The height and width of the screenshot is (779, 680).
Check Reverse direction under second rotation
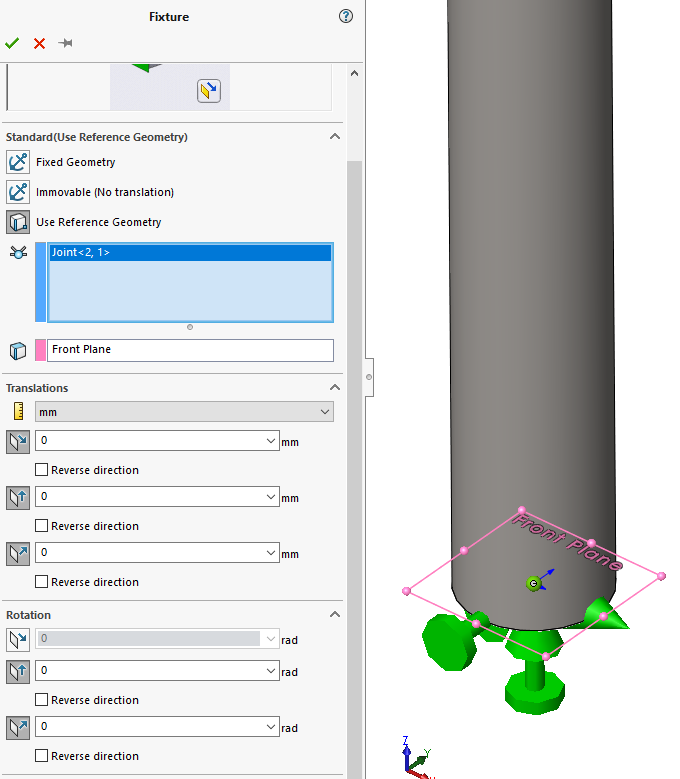42,700
